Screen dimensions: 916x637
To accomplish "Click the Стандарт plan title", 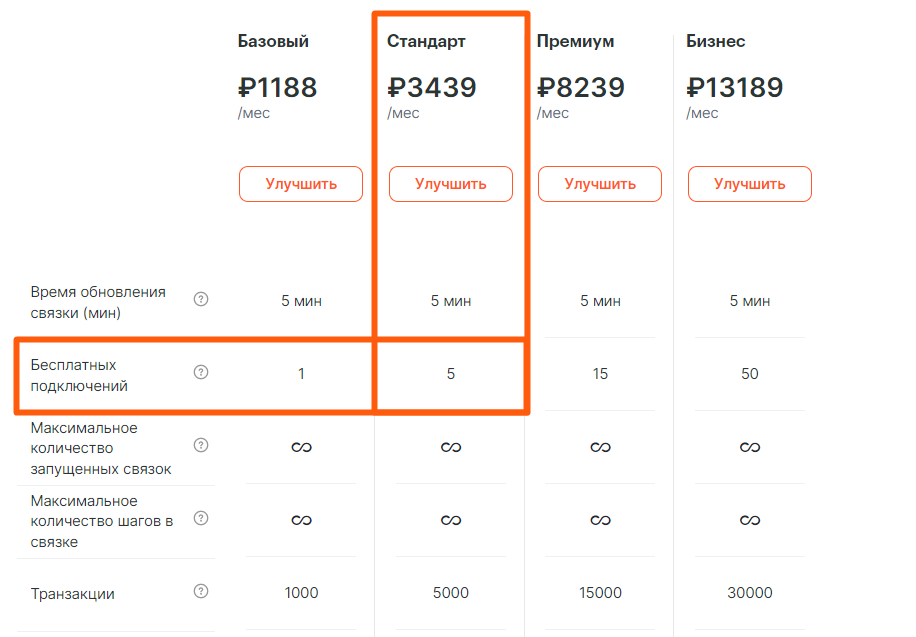I will pyautogui.click(x=426, y=41).
